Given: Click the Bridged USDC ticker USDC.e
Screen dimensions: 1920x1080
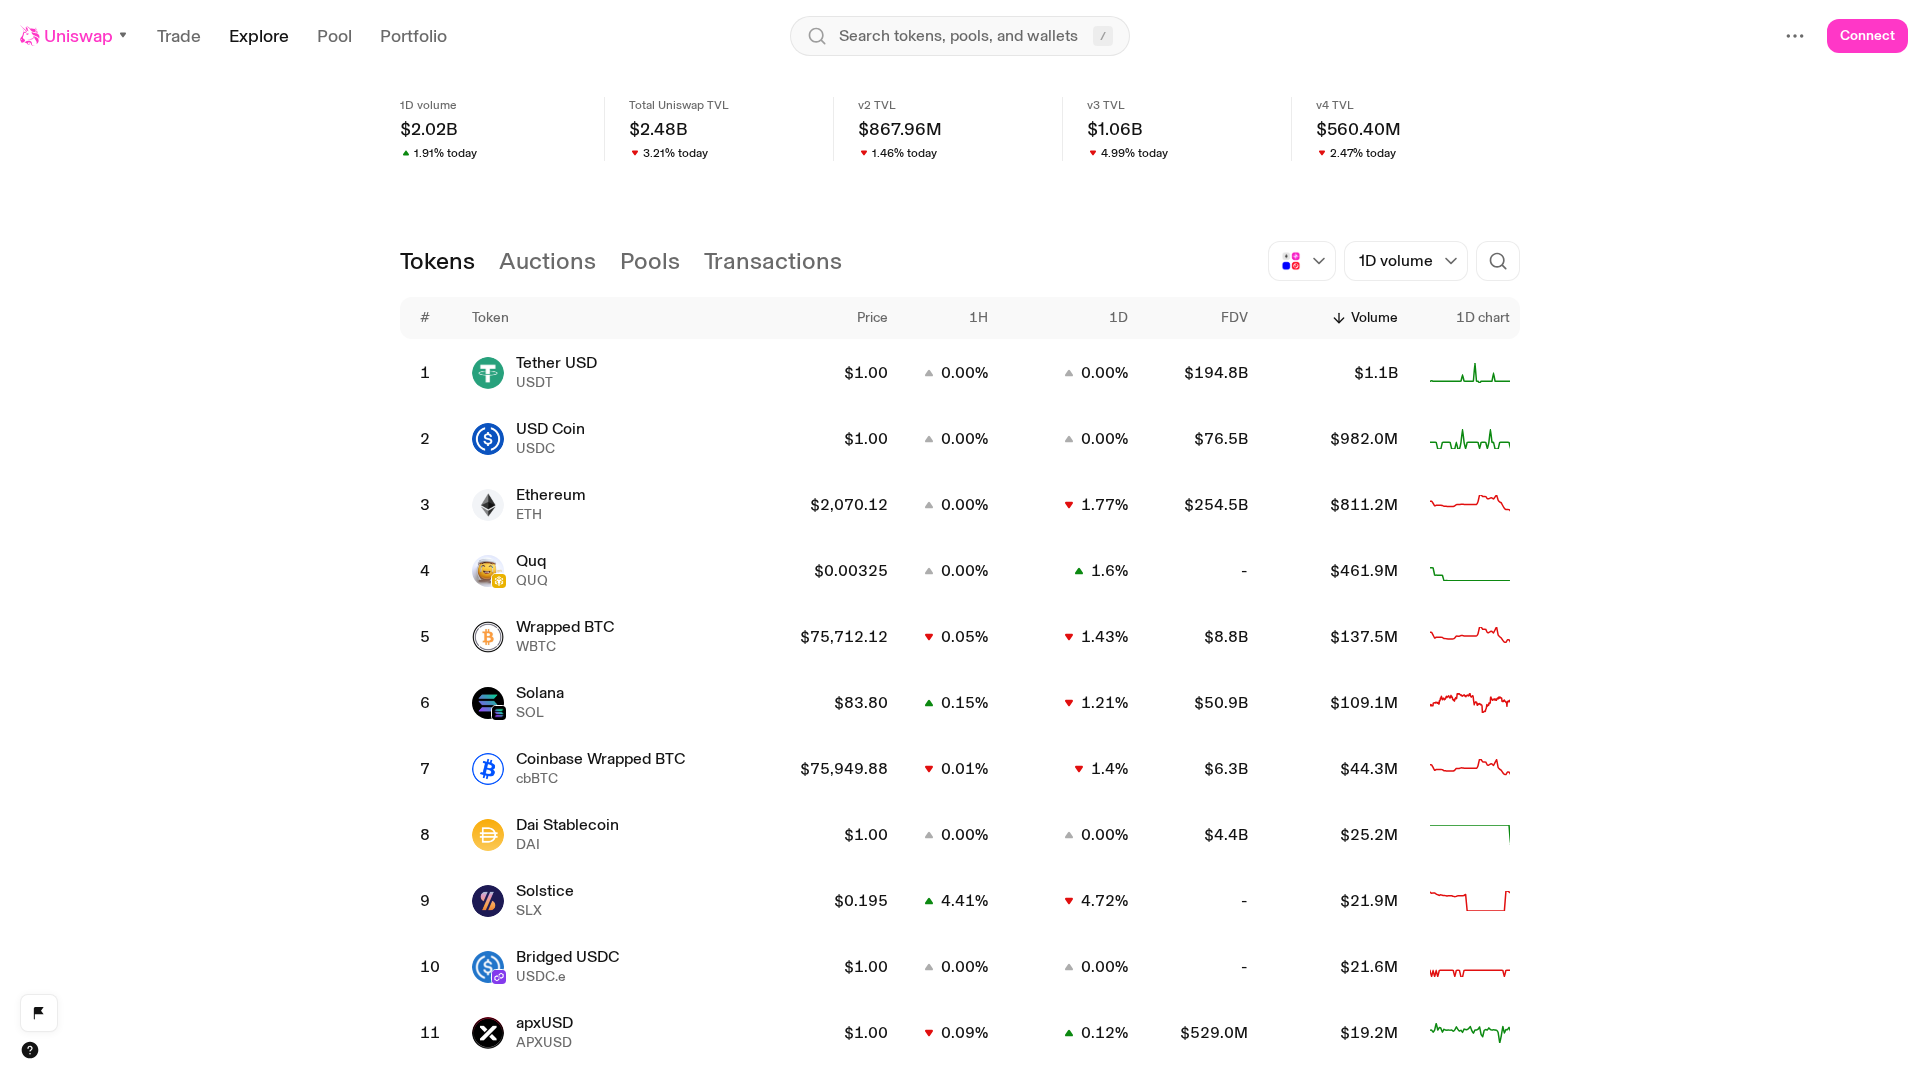Looking at the screenshot, I should 541,977.
